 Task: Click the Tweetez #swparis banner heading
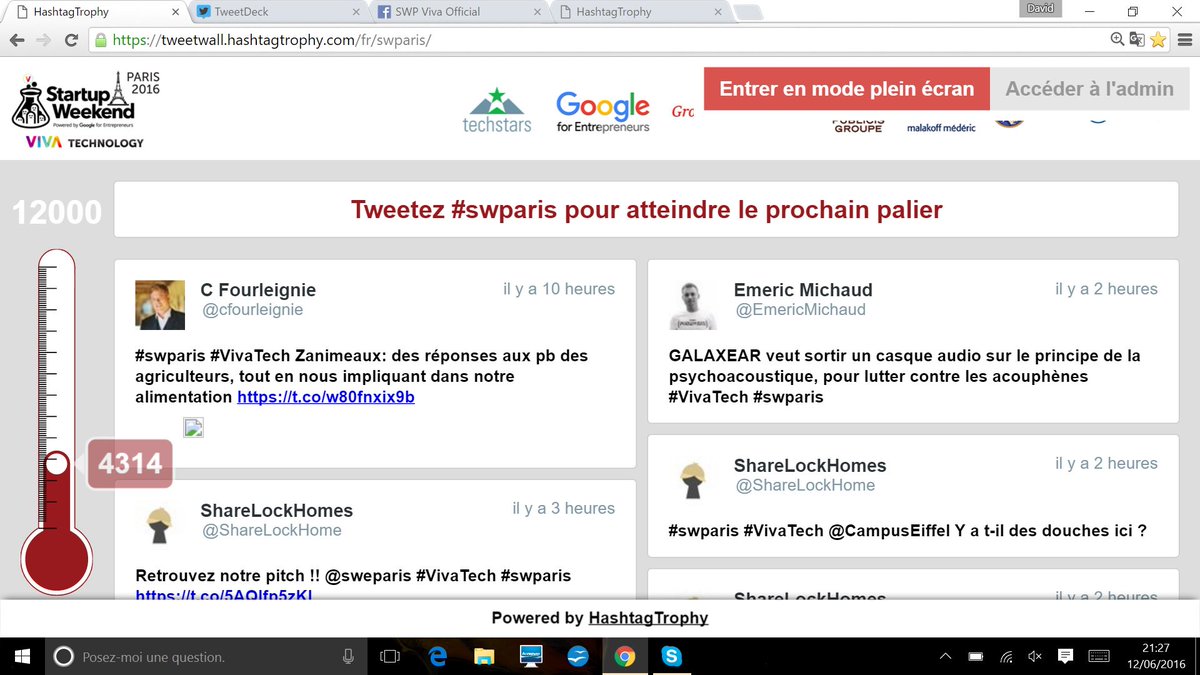(x=646, y=210)
